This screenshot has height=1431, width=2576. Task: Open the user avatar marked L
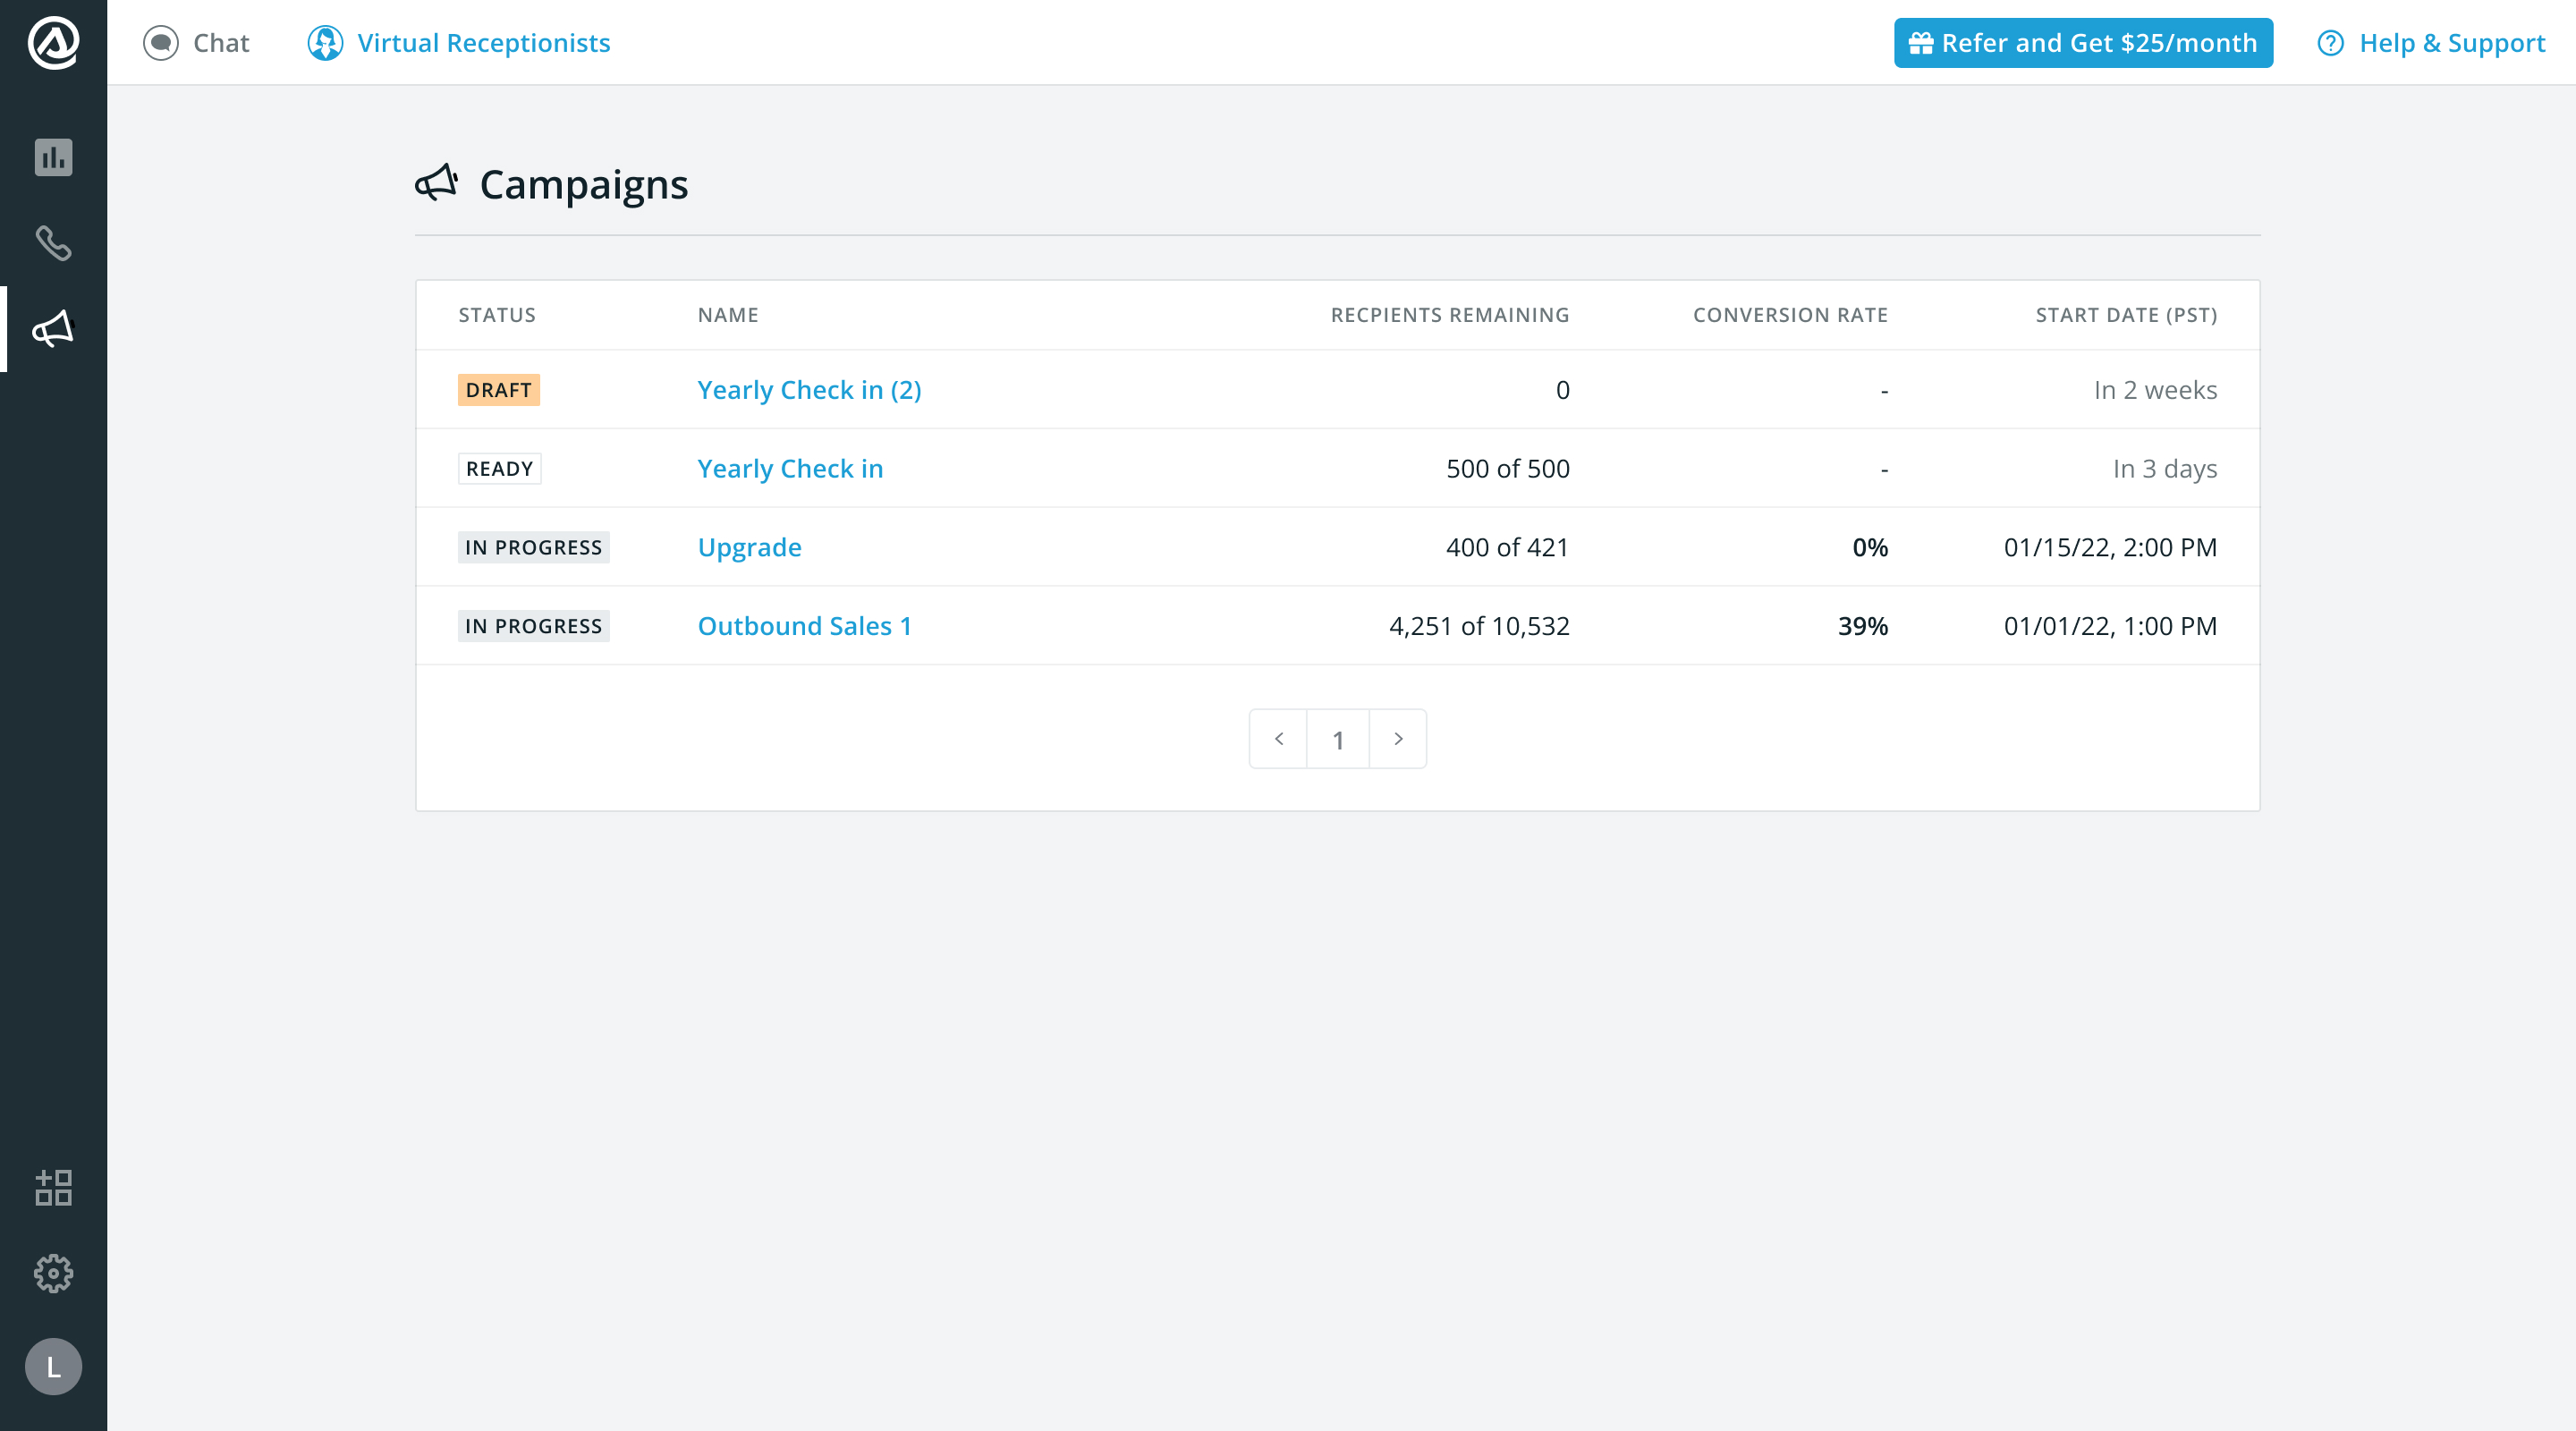[53, 1367]
